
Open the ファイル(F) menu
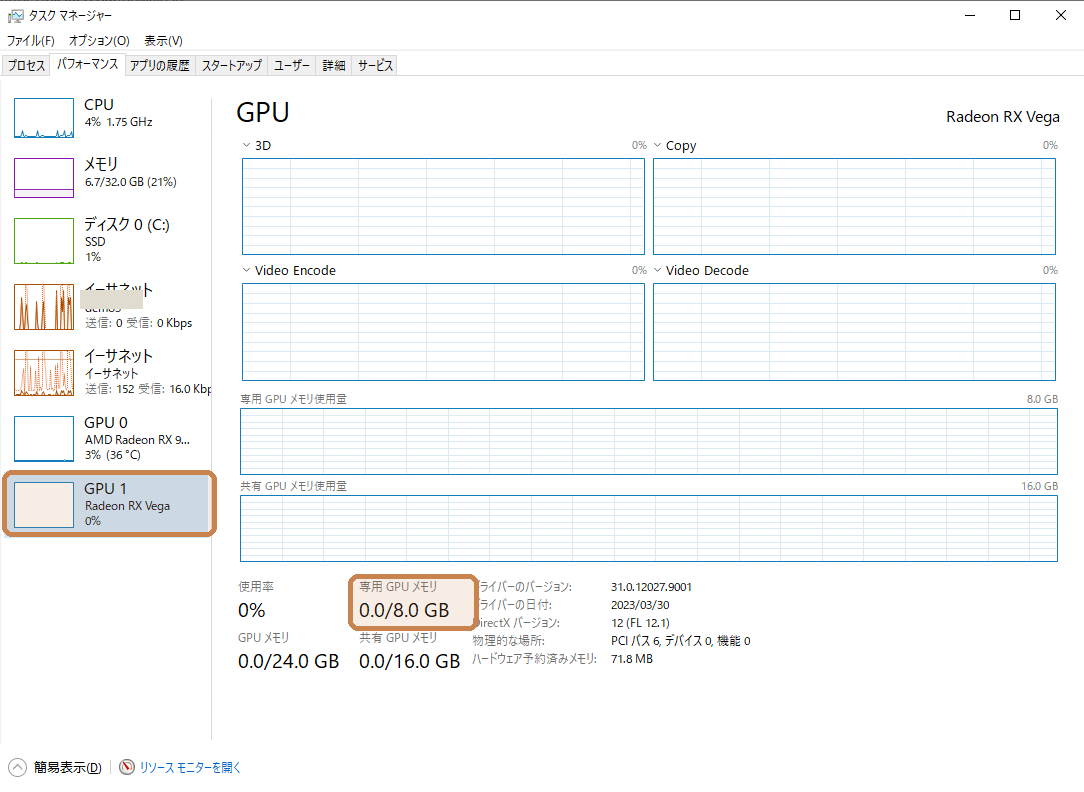(x=30, y=41)
